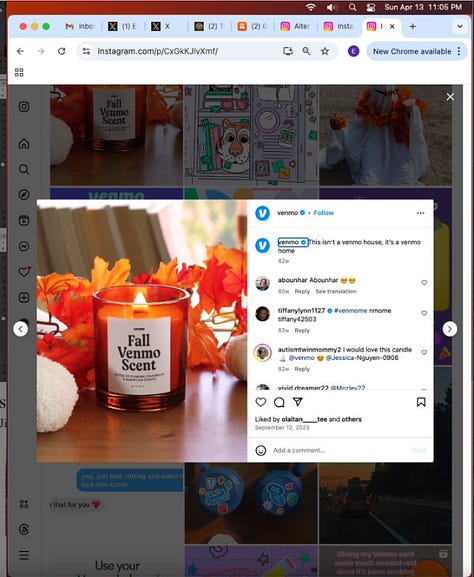The image size is (474, 577).
Task: Click the comment bubble icon under post
Action: (x=279, y=402)
